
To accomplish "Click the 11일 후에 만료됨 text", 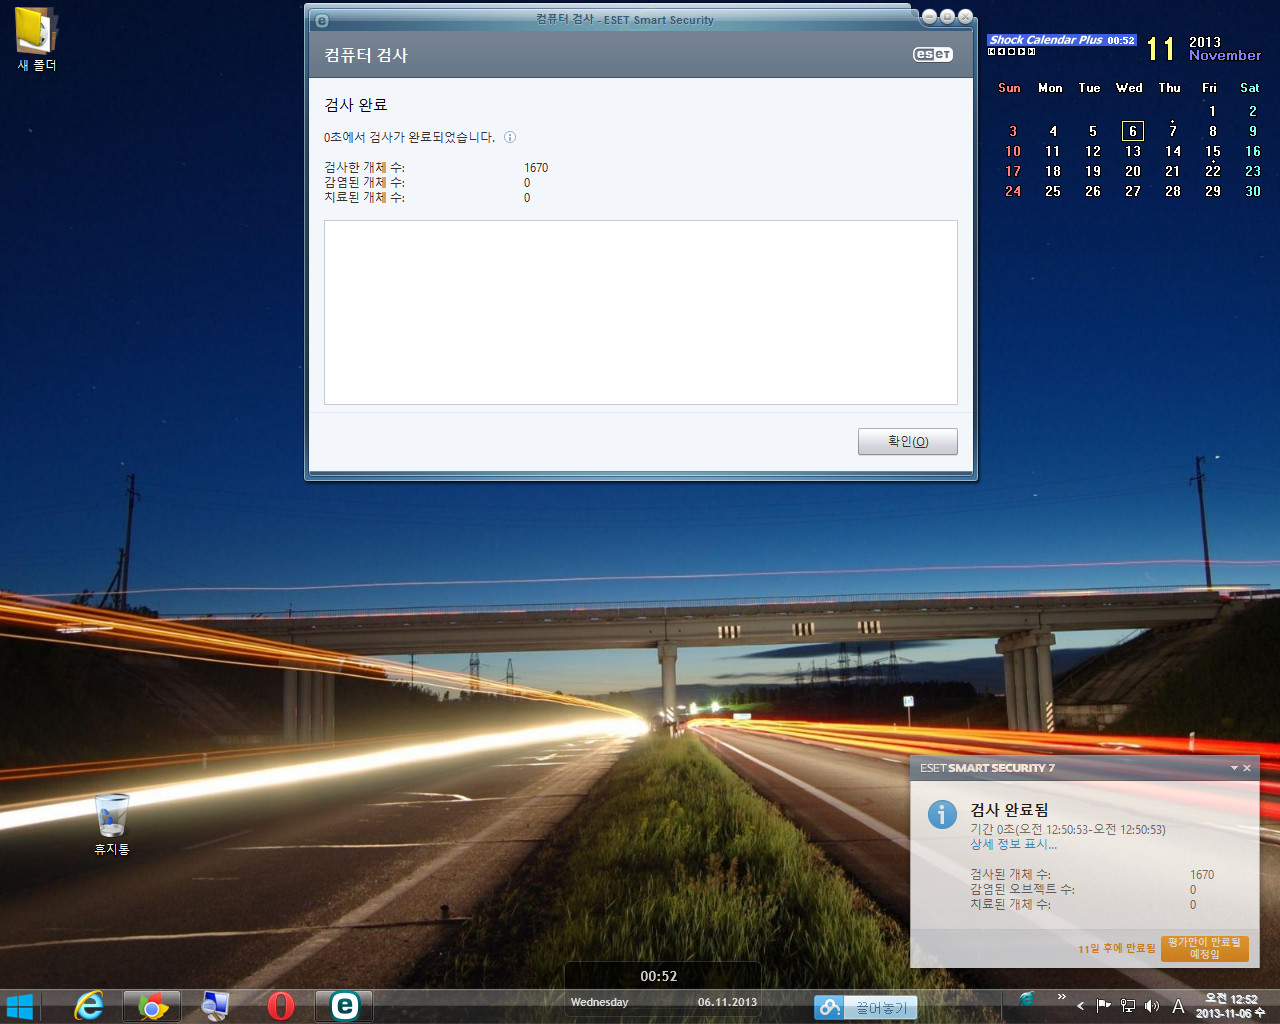I will pyautogui.click(x=1116, y=948).
